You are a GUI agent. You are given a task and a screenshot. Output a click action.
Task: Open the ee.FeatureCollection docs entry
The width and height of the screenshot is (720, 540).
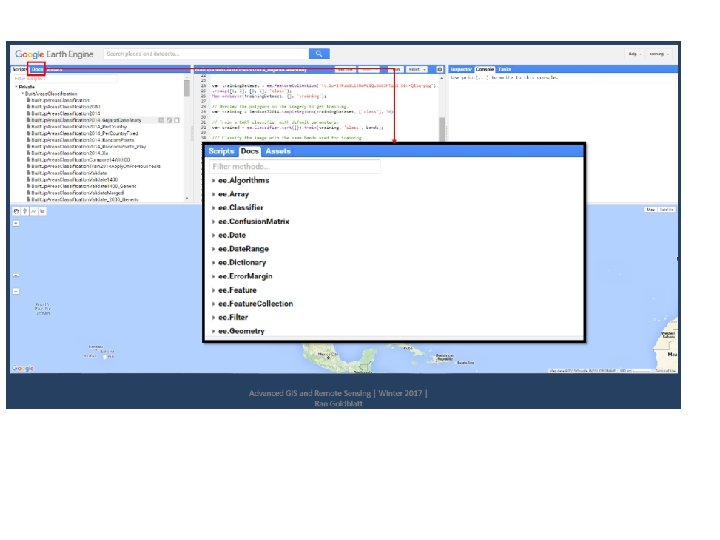tap(255, 304)
